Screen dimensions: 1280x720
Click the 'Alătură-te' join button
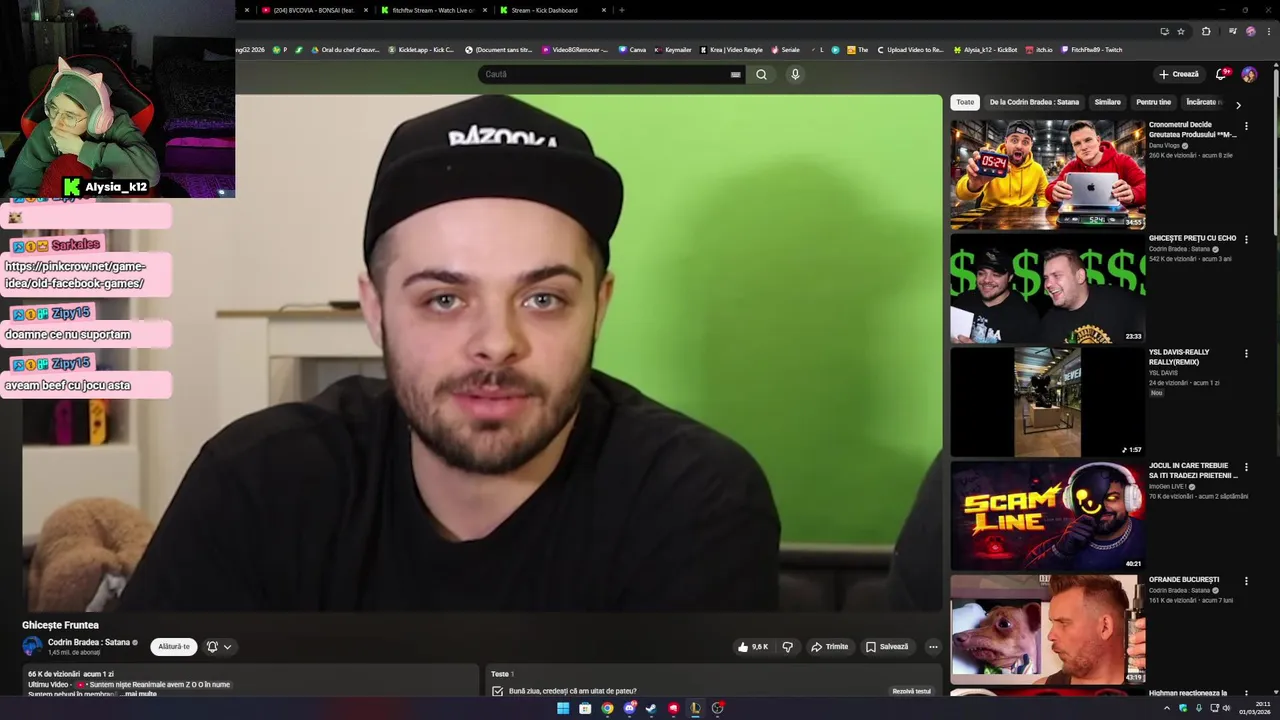(x=174, y=647)
